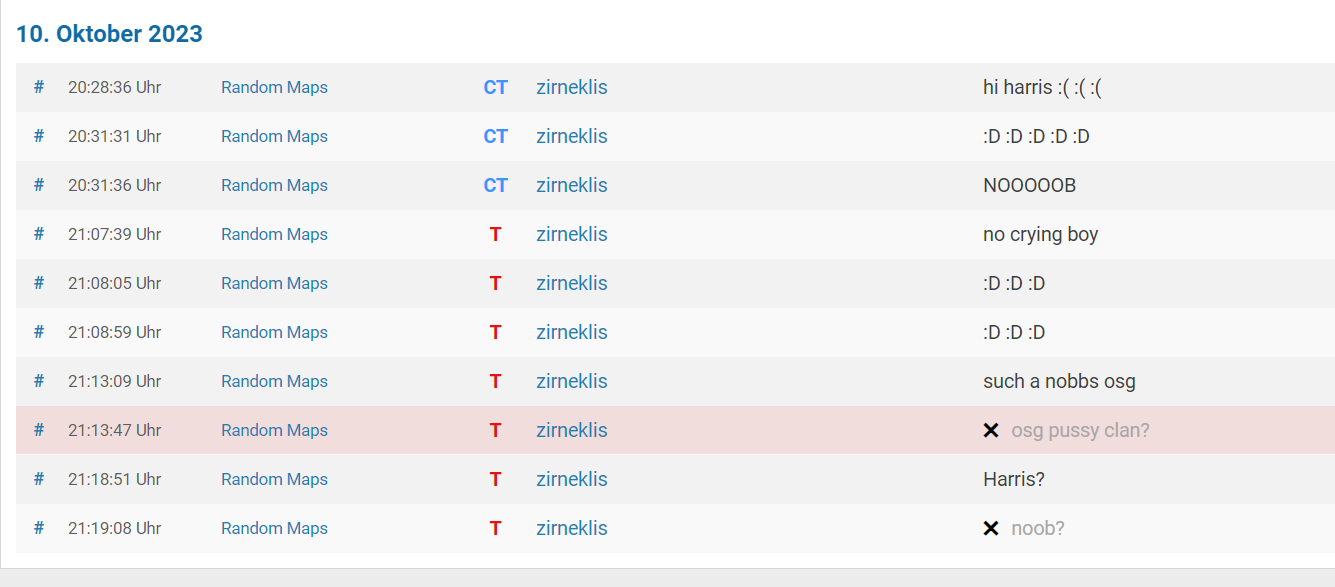Open the # permalink for the 21:19:08 message
Screen dimensions: 1335x587
coord(39,528)
